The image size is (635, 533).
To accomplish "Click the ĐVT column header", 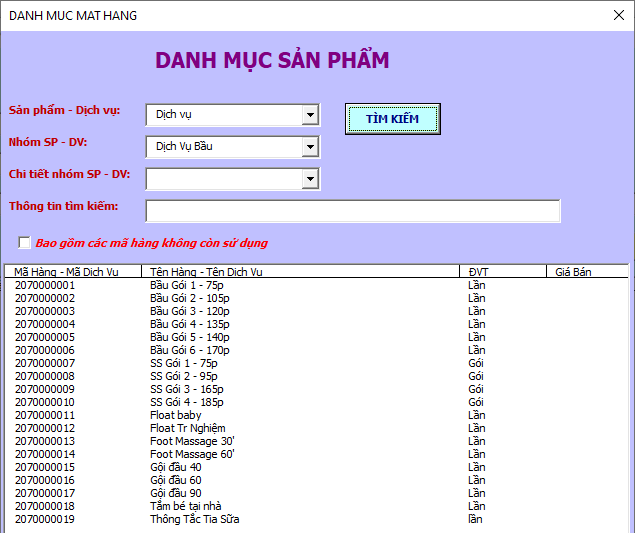I will (x=503, y=271).
